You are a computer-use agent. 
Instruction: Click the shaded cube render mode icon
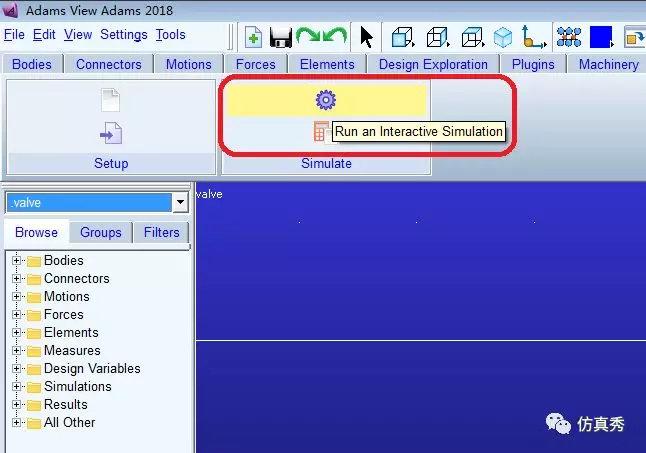coord(402,37)
